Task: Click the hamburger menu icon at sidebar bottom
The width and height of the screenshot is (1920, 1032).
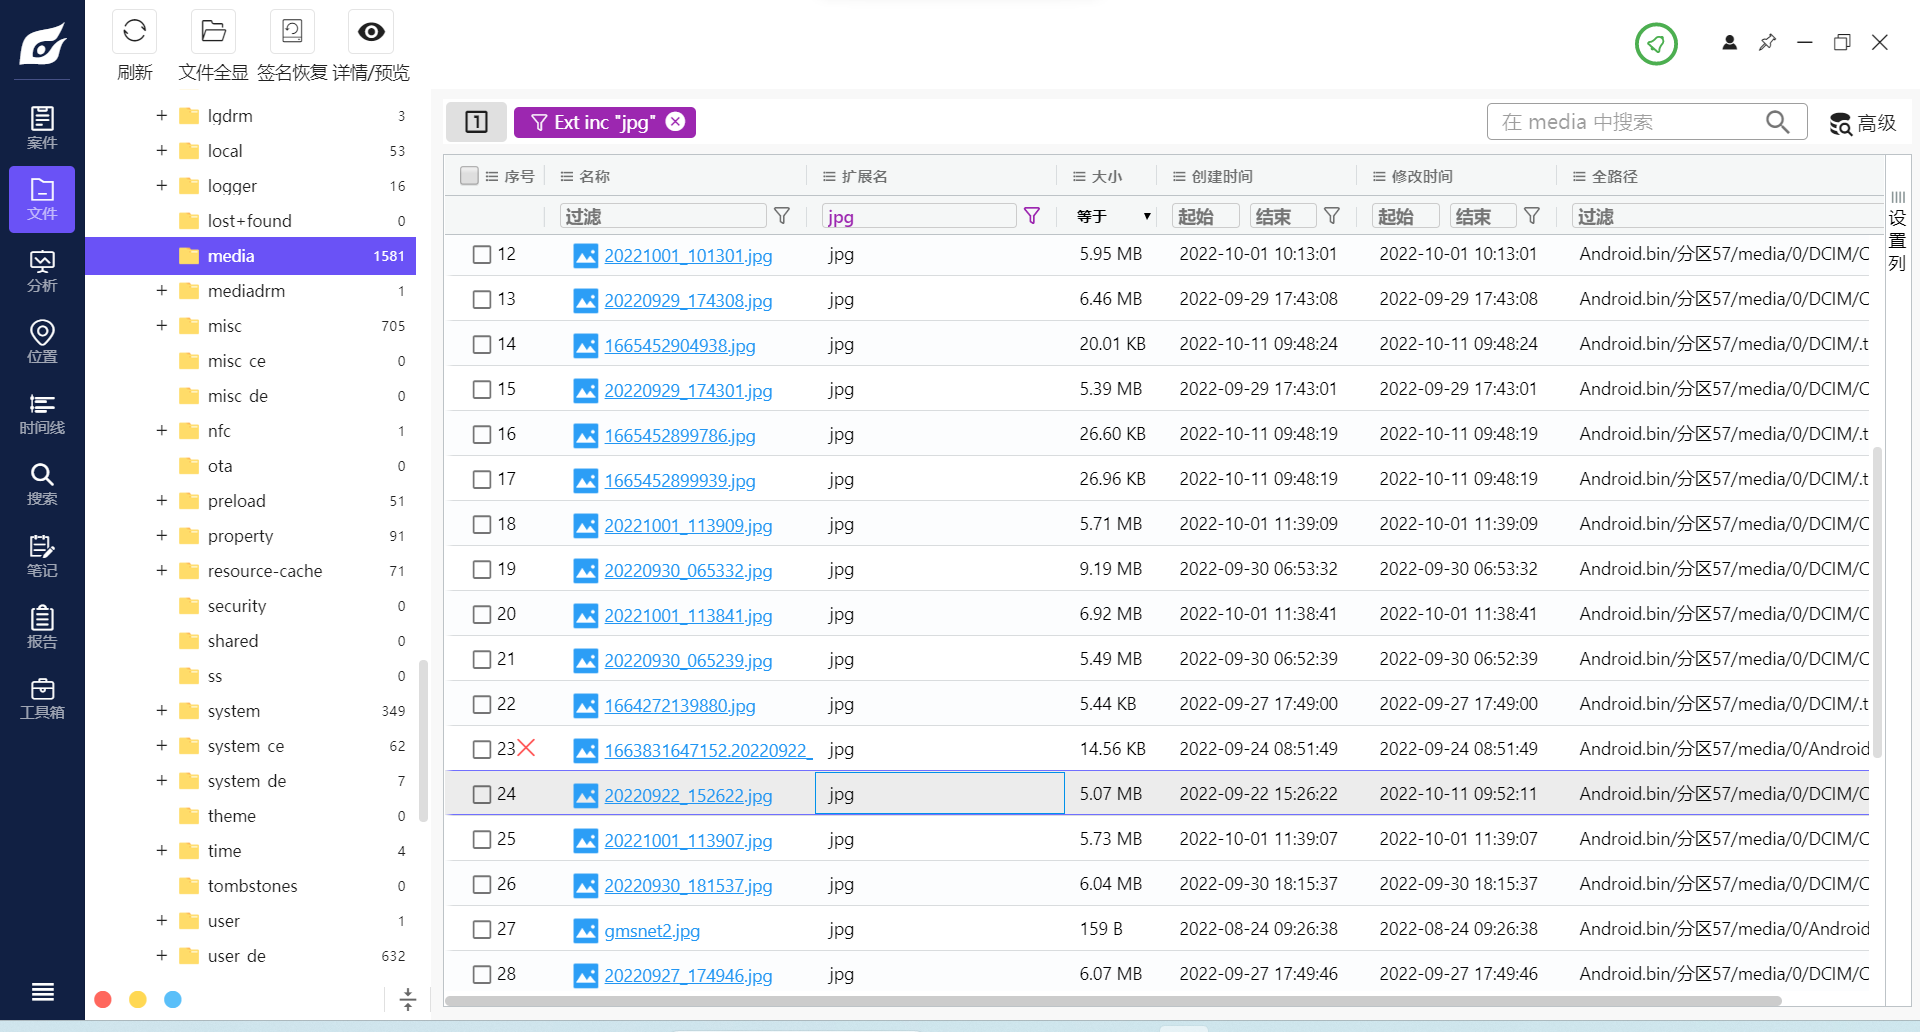Action: coord(42,991)
